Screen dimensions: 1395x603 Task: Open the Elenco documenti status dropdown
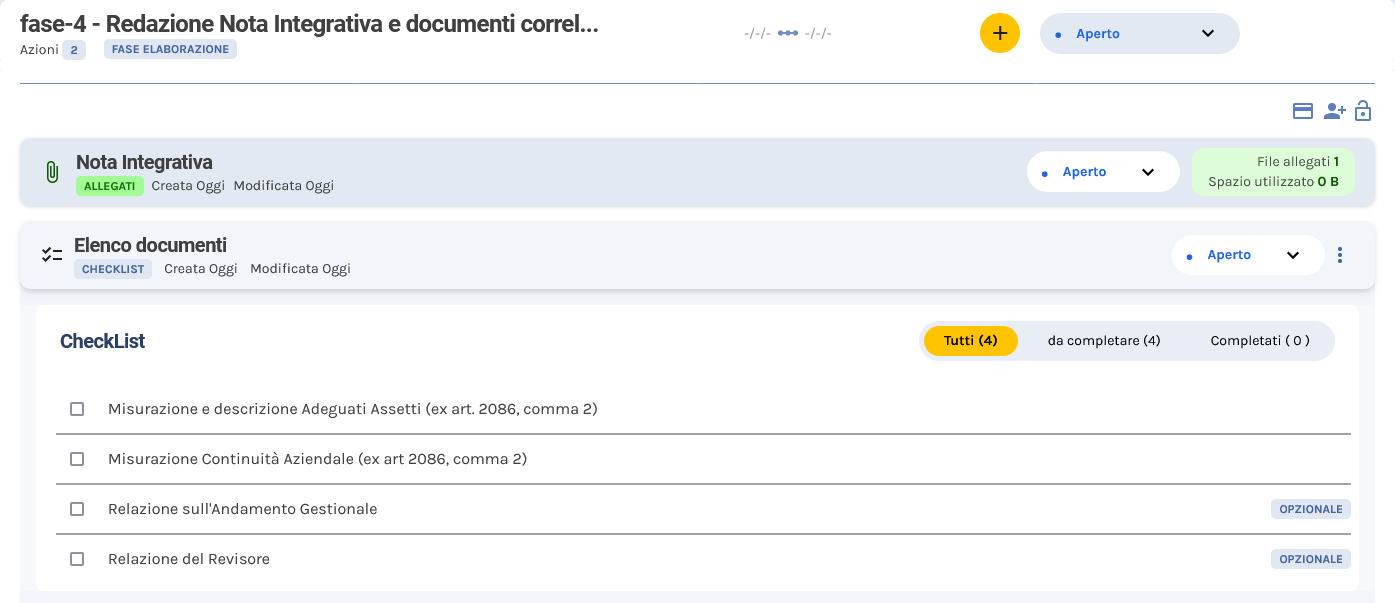1247,255
